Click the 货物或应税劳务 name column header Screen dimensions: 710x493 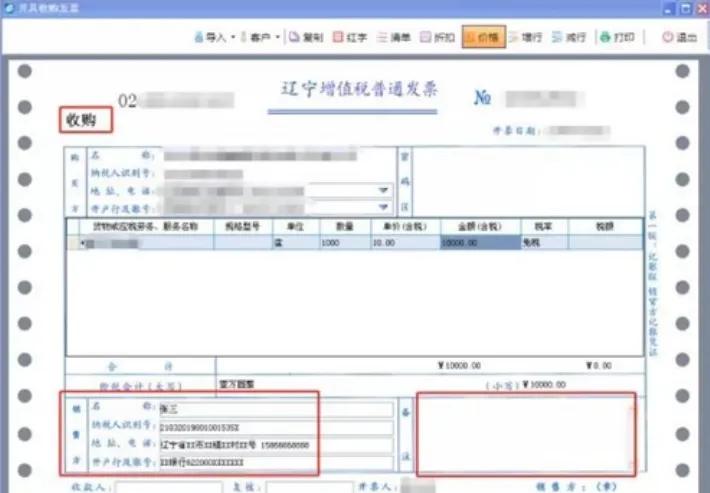(x=146, y=226)
